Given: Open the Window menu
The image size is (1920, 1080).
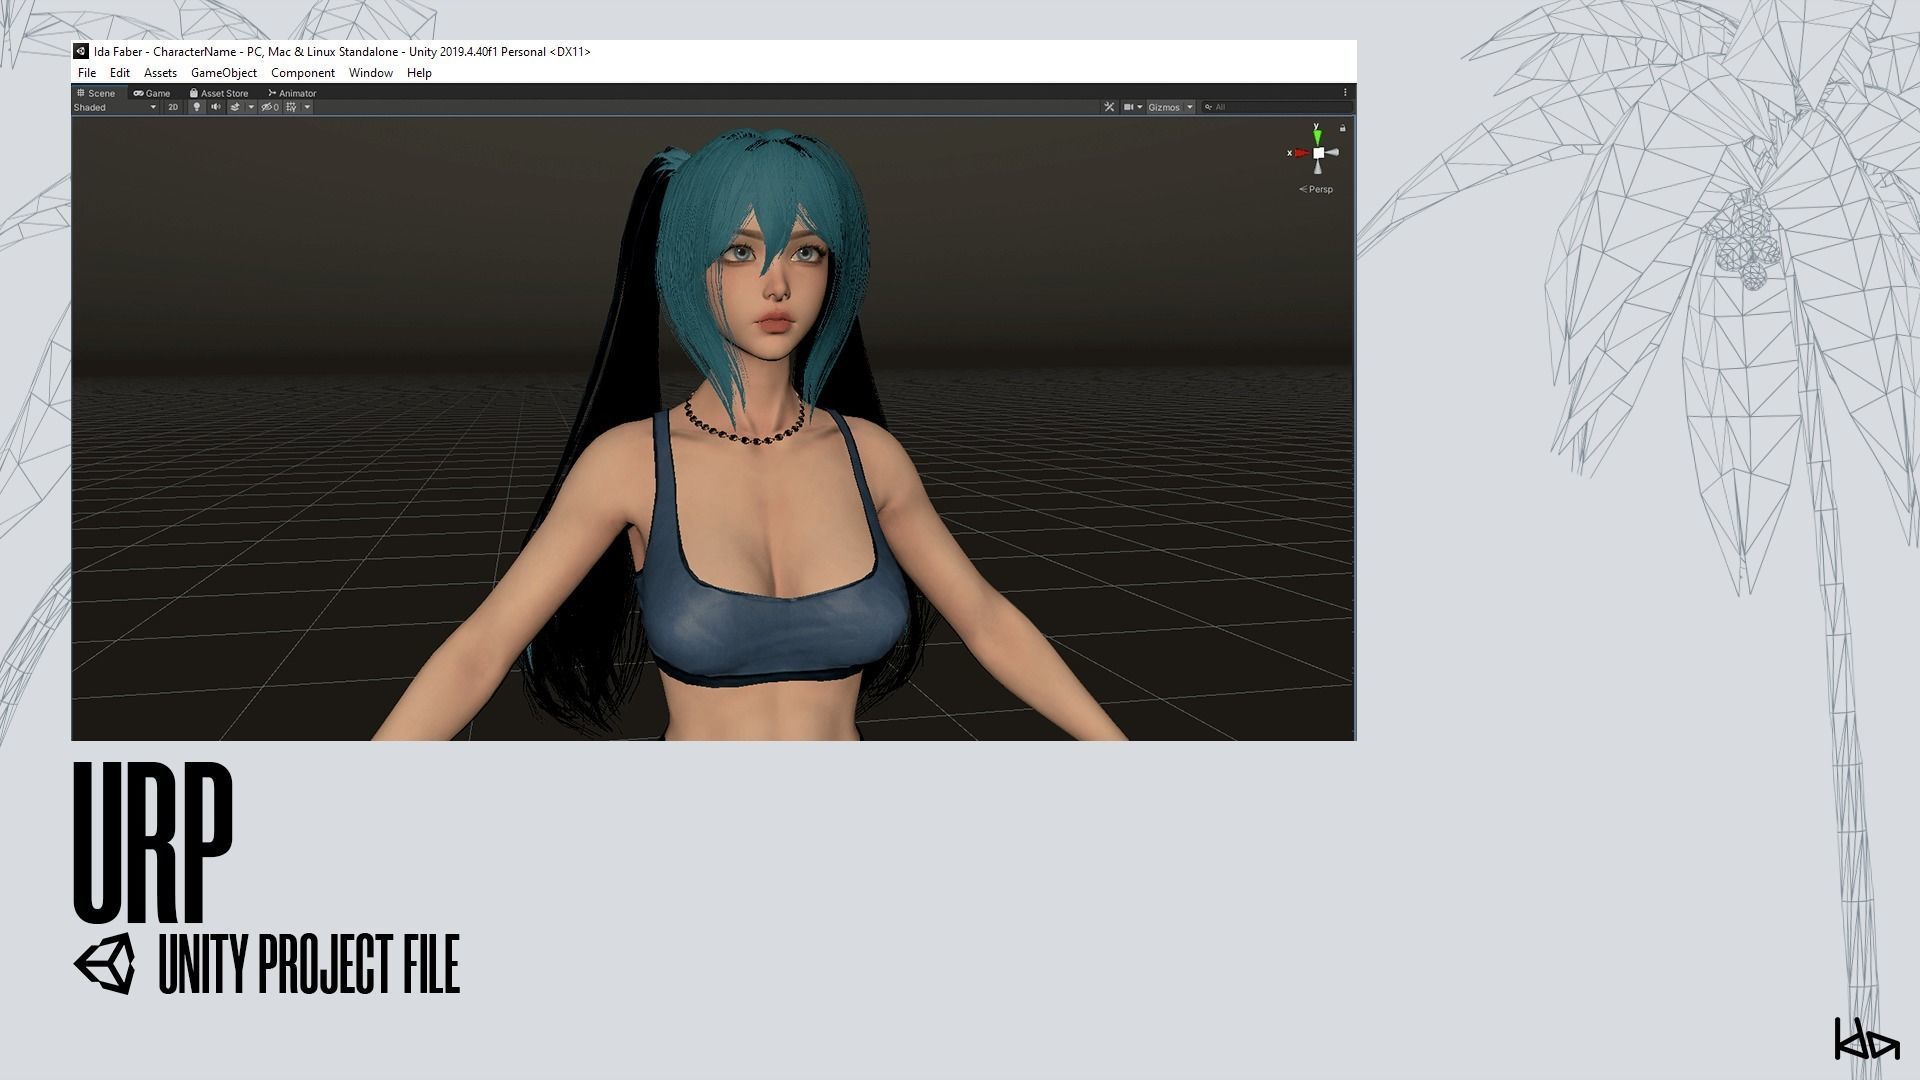Looking at the screenshot, I should click(370, 73).
